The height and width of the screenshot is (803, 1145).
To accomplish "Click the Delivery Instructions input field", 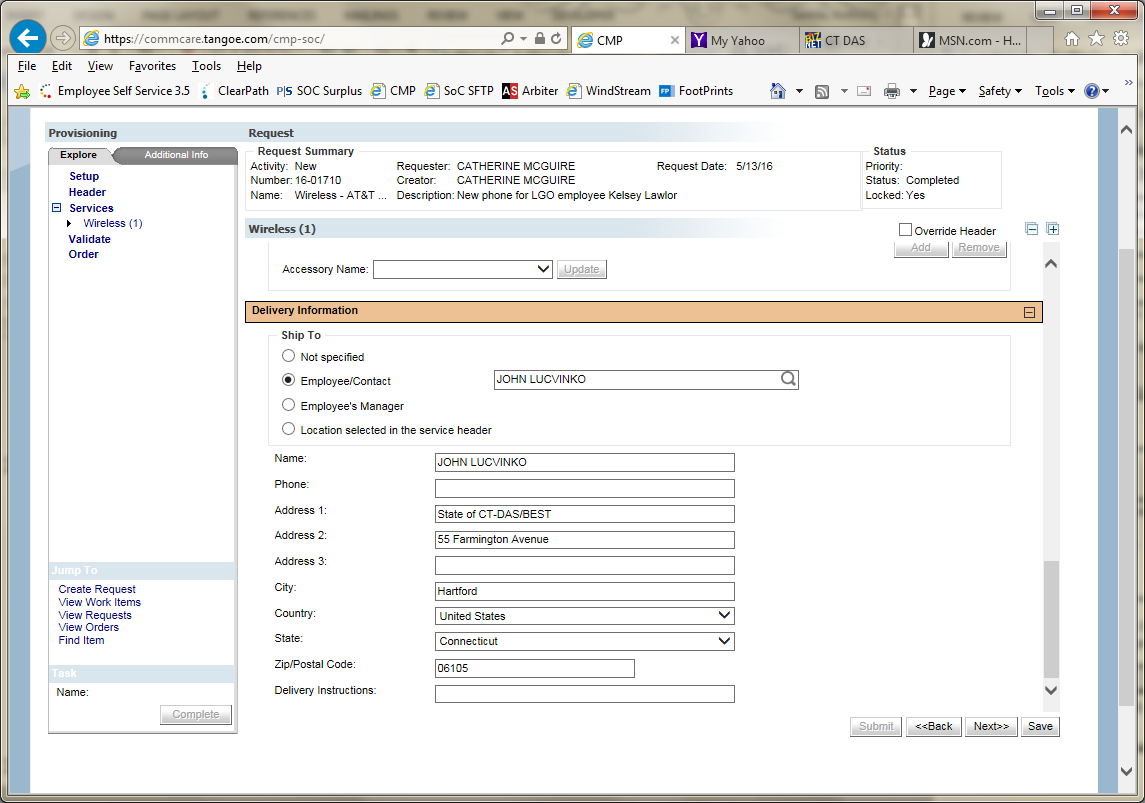I will [584, 693].
